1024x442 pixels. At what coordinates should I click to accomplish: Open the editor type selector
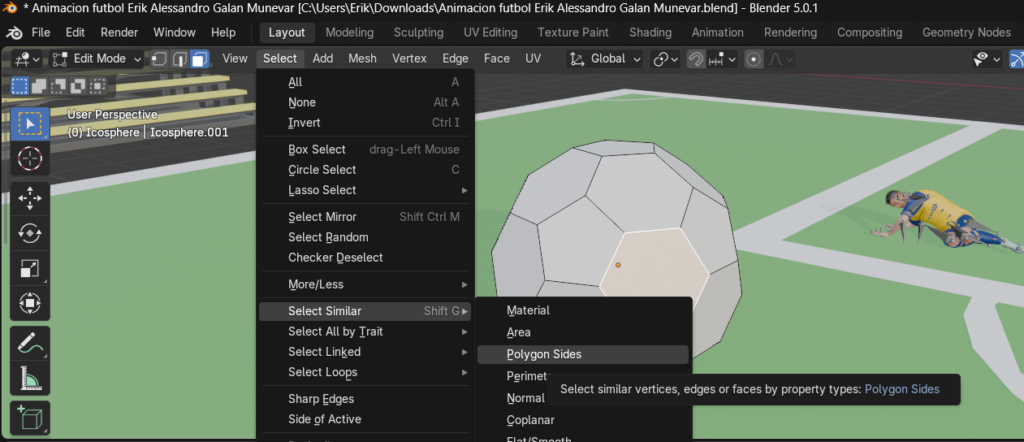click(26, 59)
